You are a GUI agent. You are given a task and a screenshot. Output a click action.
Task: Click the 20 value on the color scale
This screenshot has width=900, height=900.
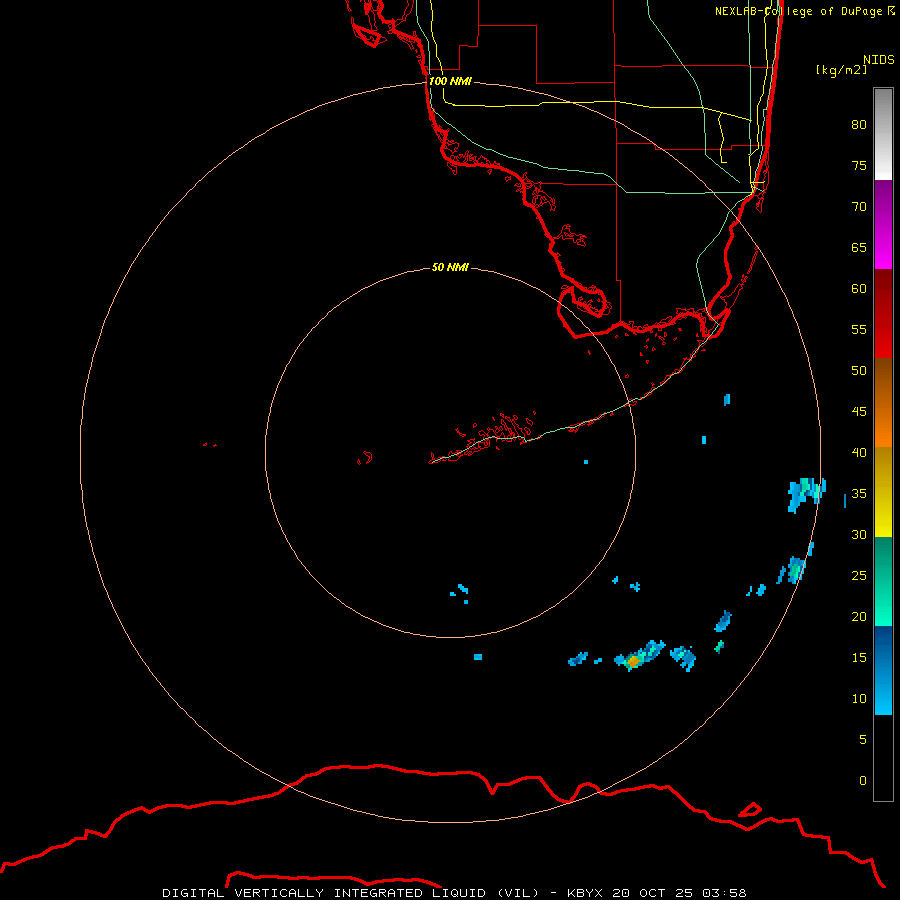point(859,616)
